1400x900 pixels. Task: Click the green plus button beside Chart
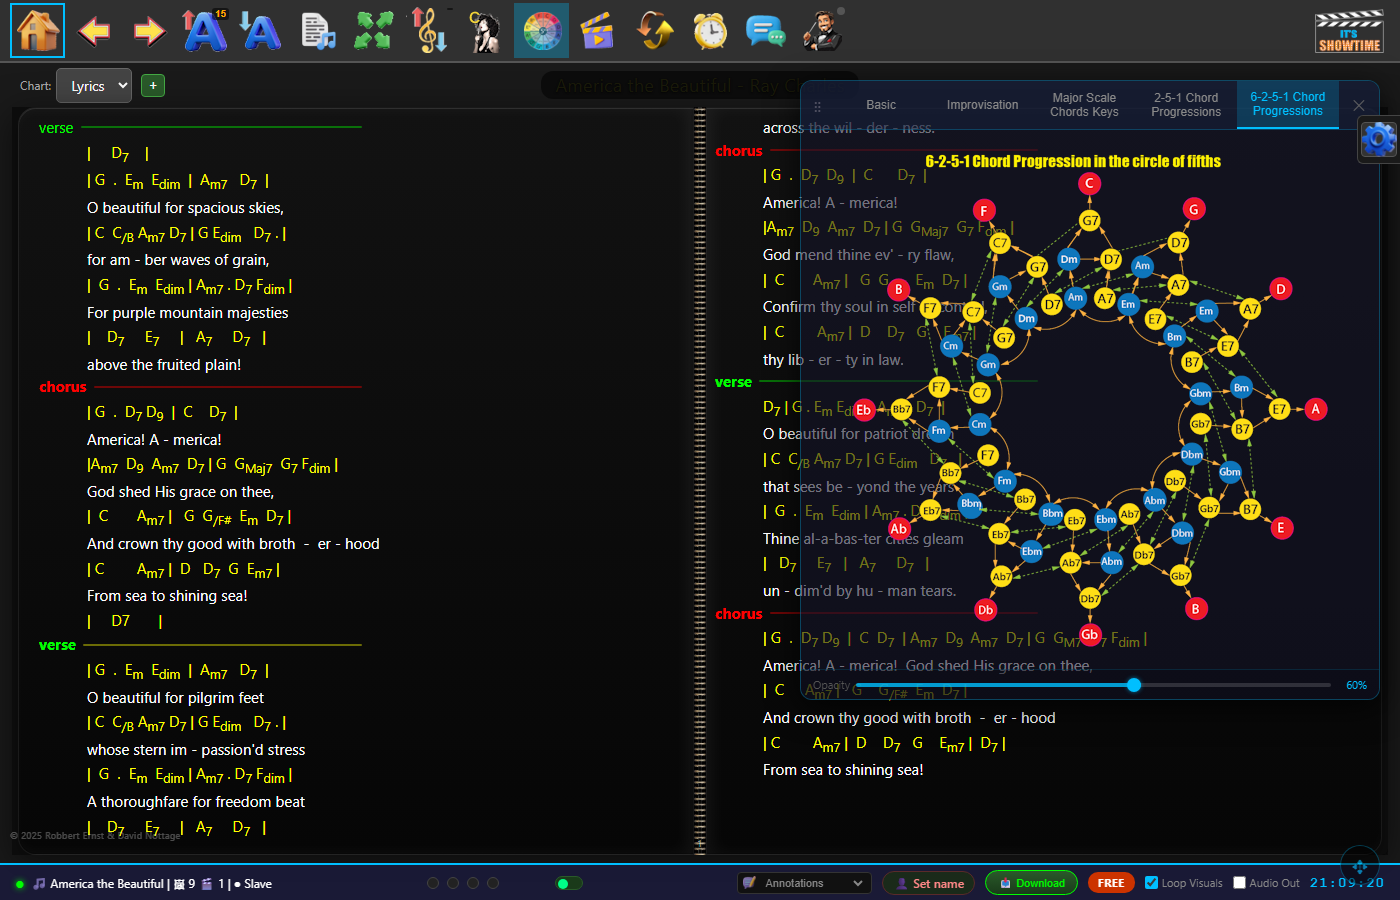click(x=153, y=86)
